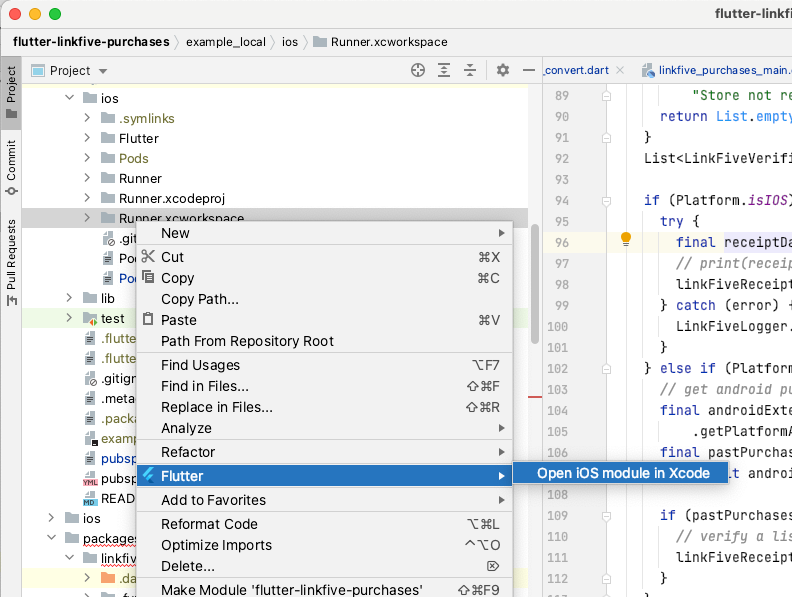The height and width of the screenshot is (597, 792).
Task: Switch to the convert.dart editor tab
Action: pos(577,70)
